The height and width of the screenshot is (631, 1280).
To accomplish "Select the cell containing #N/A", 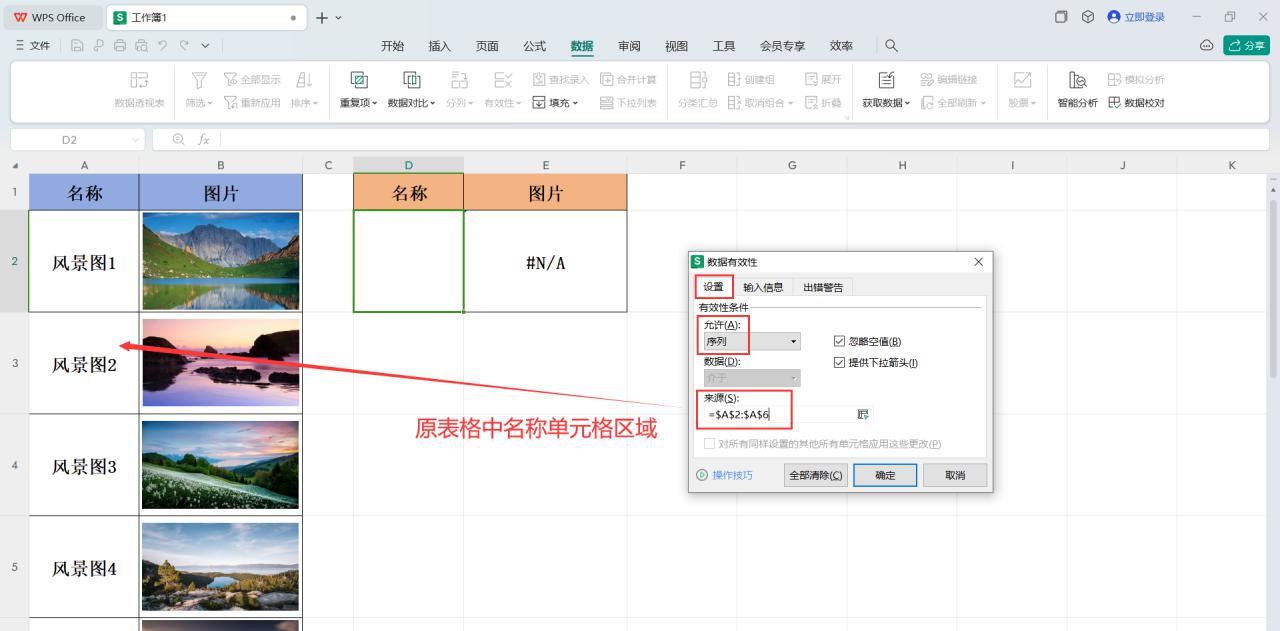I will pyautogui.click(x=546, y=261).
